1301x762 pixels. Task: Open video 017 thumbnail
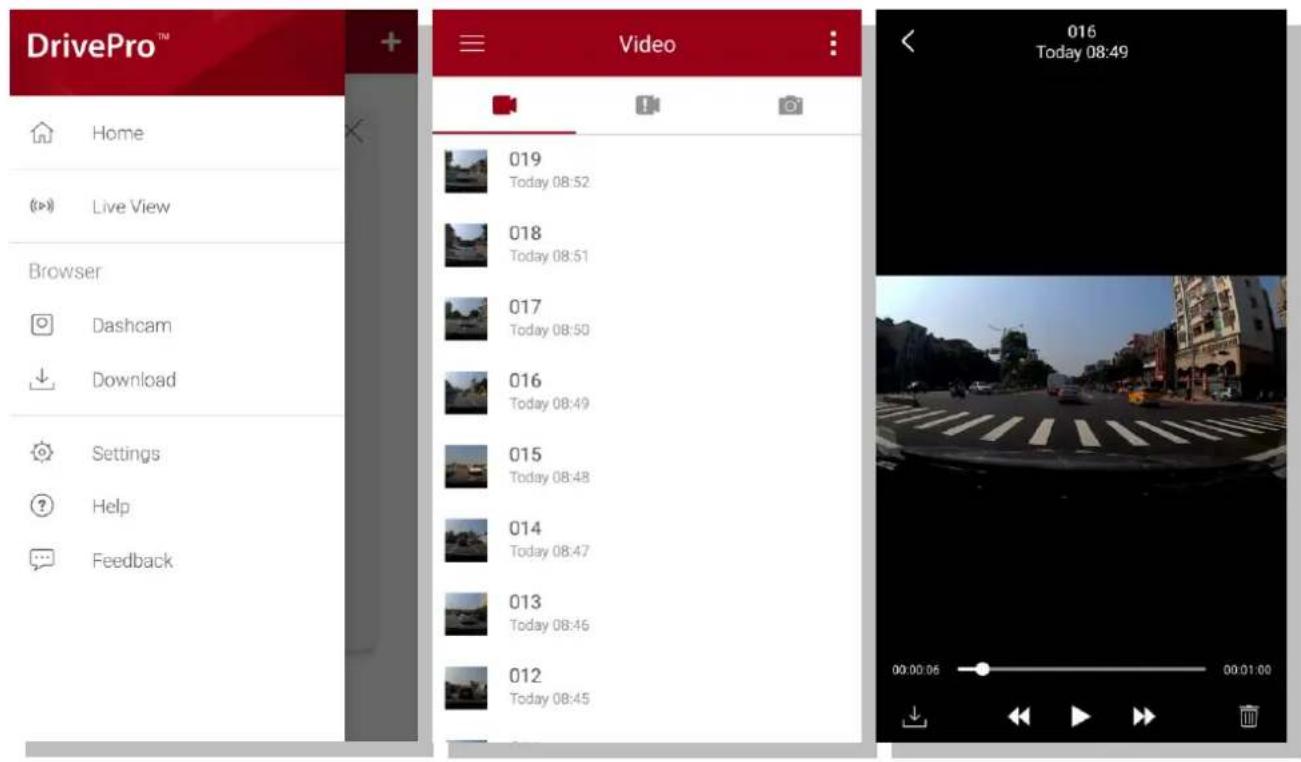coord(466,319)
